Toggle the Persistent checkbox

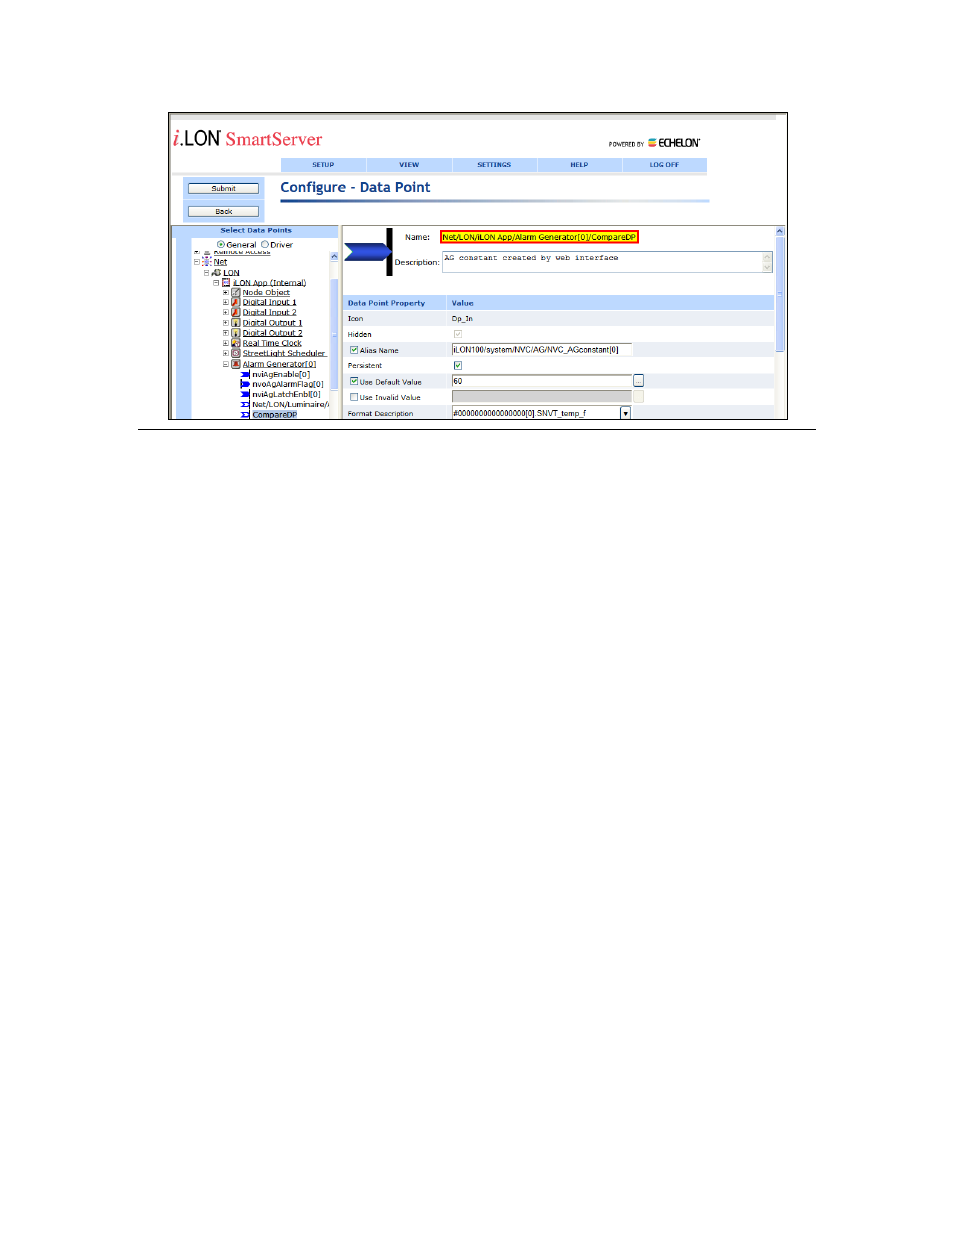458,365
